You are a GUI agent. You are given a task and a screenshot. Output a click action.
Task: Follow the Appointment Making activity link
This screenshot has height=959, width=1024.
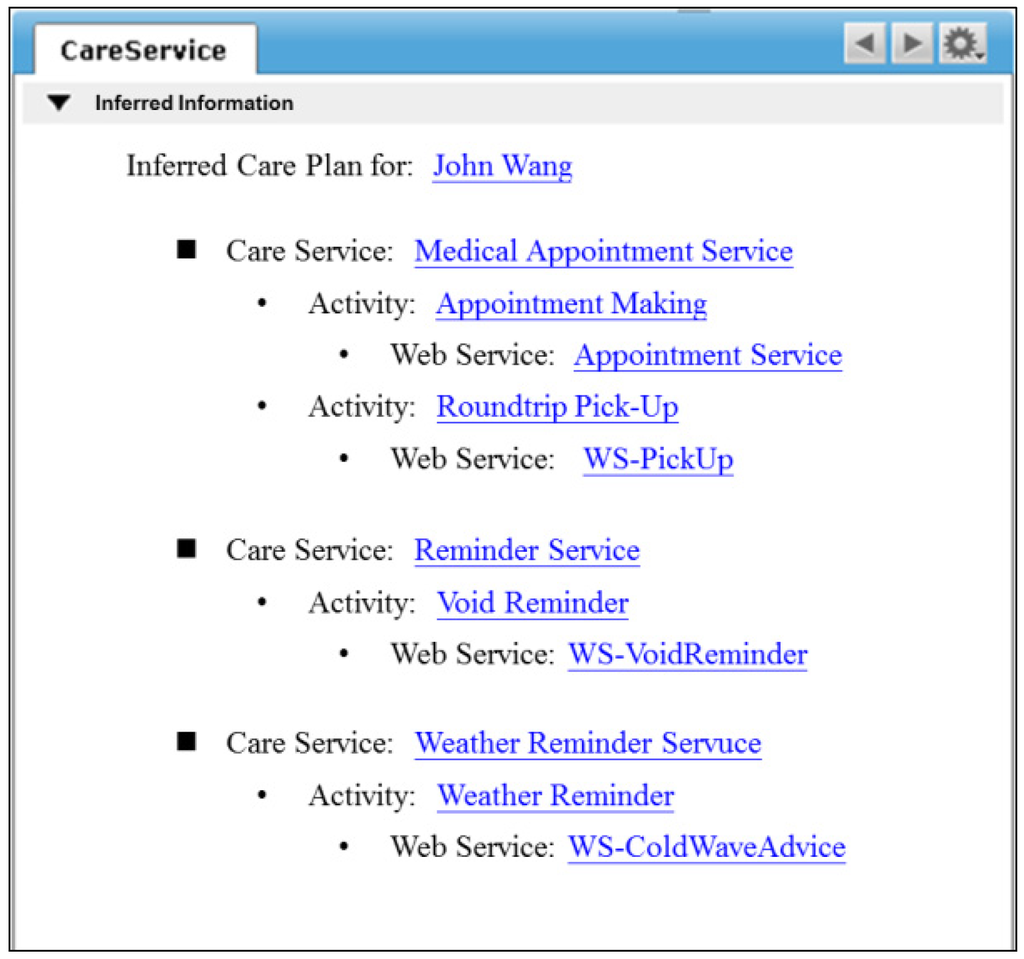click(x=571, y=304)
